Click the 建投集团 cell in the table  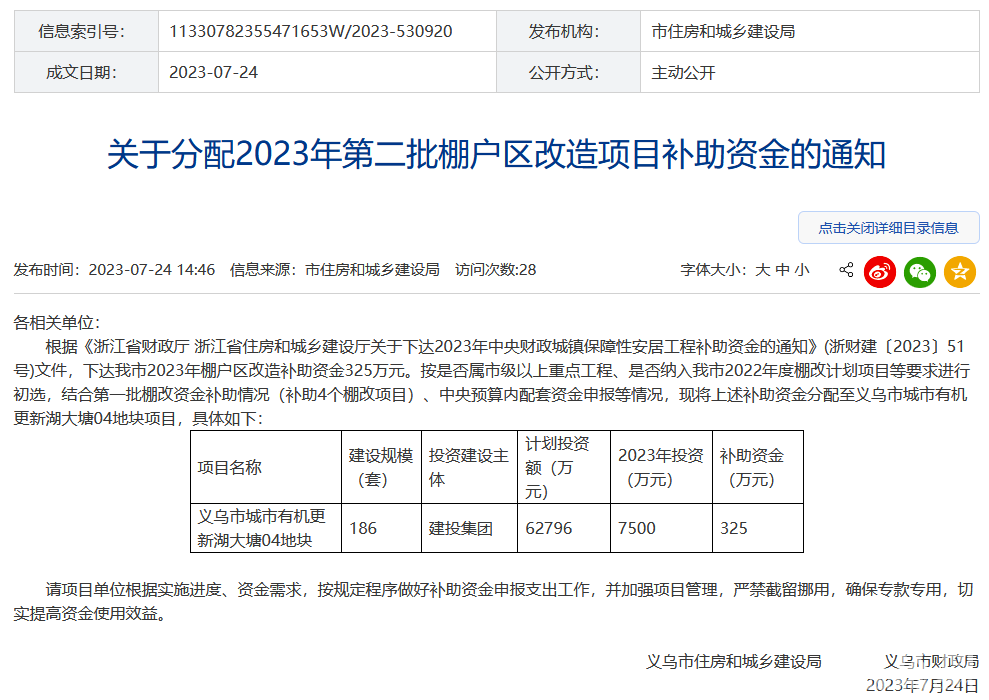pyautogui.click(x=461, y=528)
